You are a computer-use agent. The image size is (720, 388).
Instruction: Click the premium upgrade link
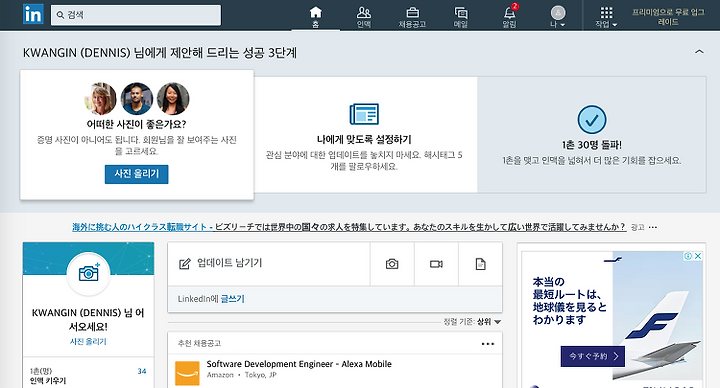coord(668,17)
